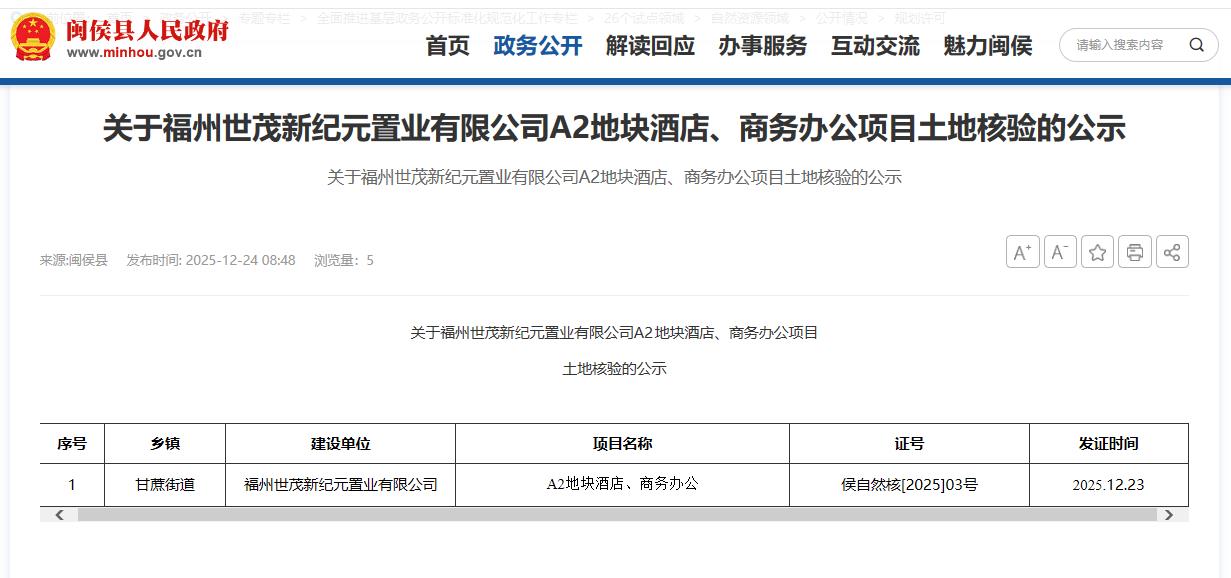Click 侯自然核[2025]03号 certificate cell
This screenshot has height=578, width=1231.
(x=909, y=485)
